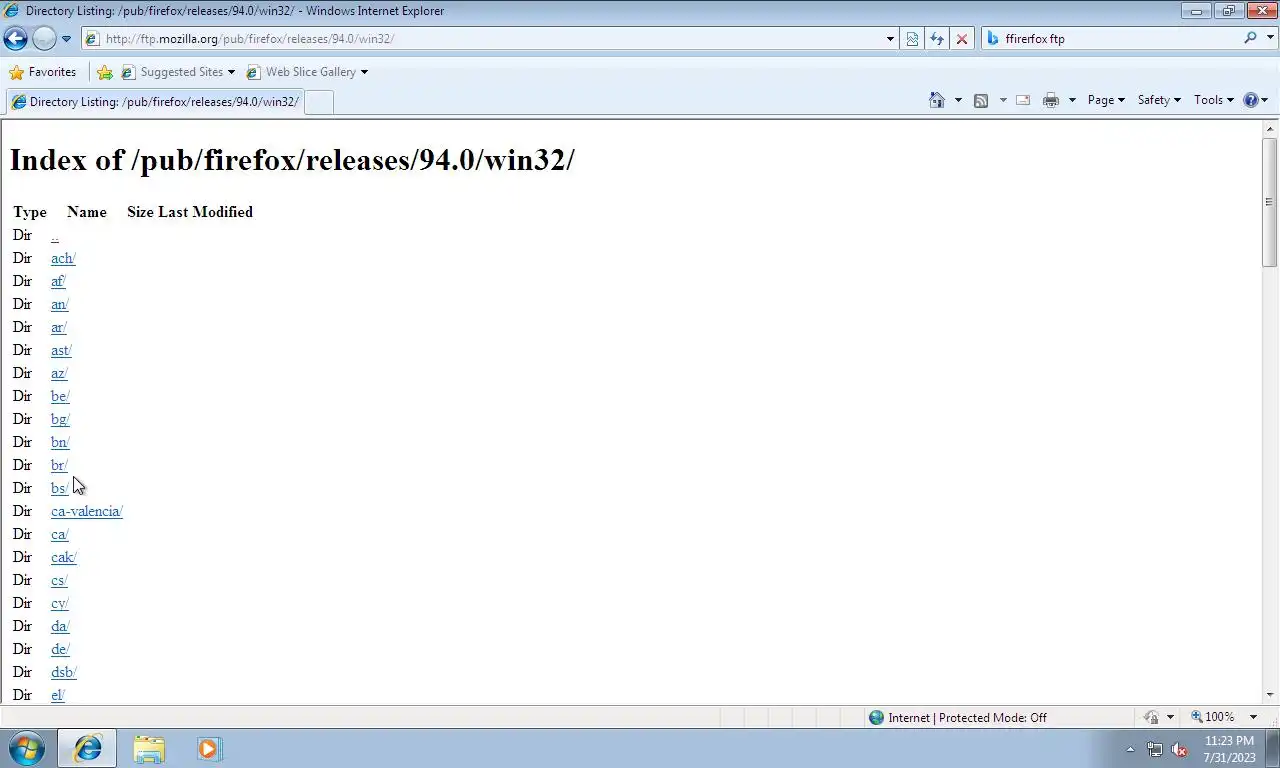Image resolution: width=1280 pixels, height=768 pixels.
Task: Open Web Slice Gallery
Action: tap(307, 72)
